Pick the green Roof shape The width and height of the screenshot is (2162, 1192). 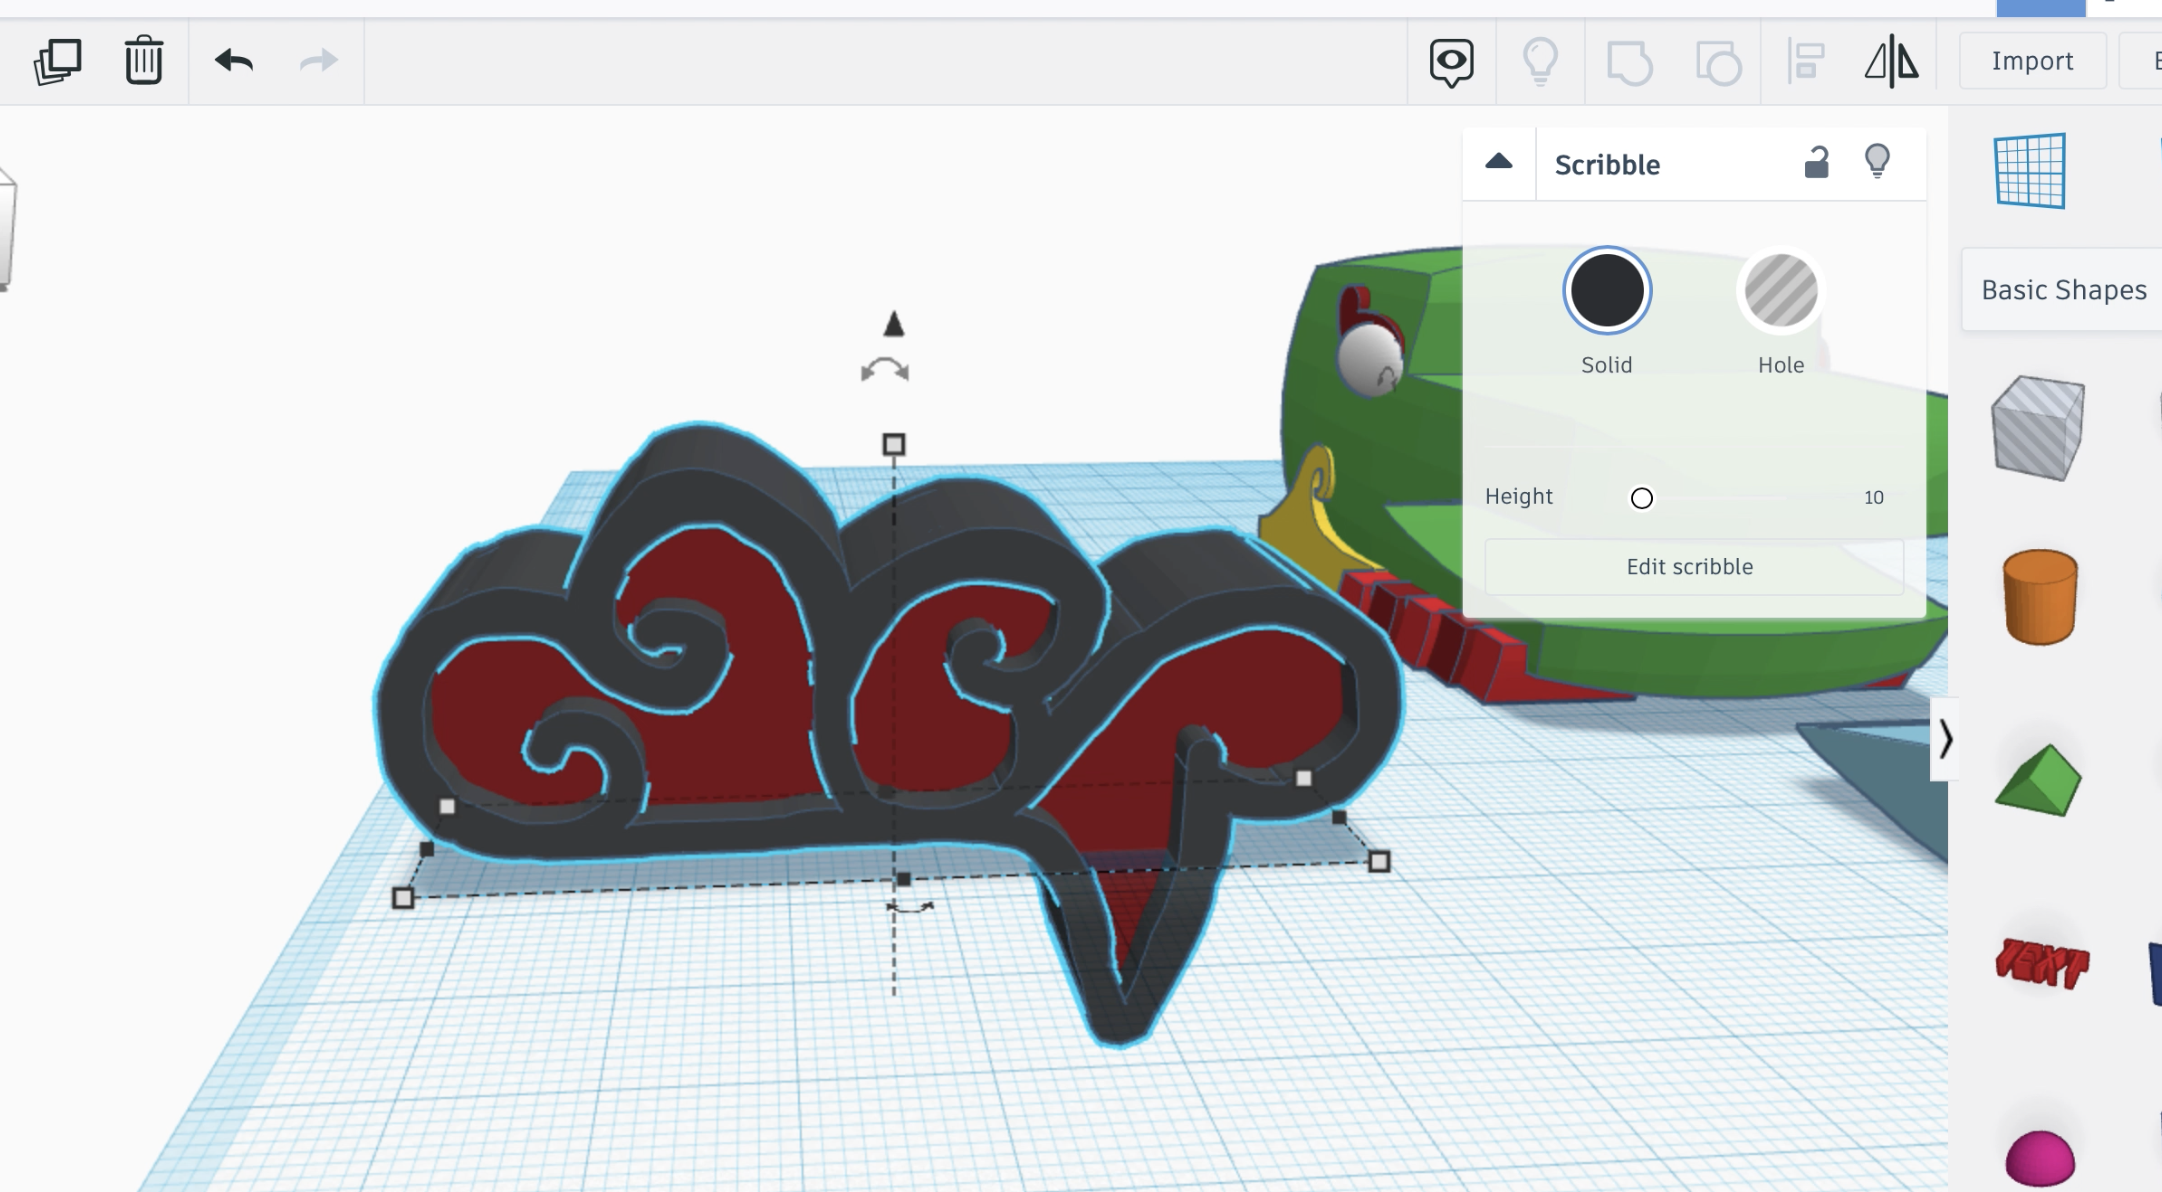click(x=2038, y=781)
